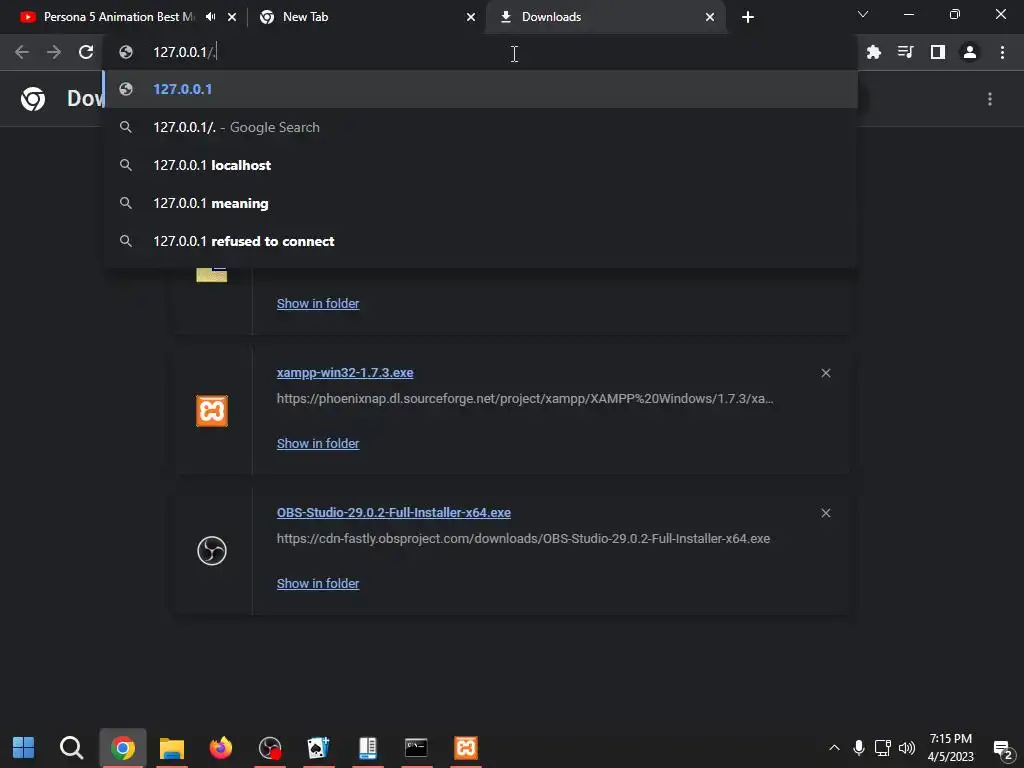The height and width of the screenshot is (768, 1024).
Task: Click the Chrome taskbar icon
Action: [122, 748]
